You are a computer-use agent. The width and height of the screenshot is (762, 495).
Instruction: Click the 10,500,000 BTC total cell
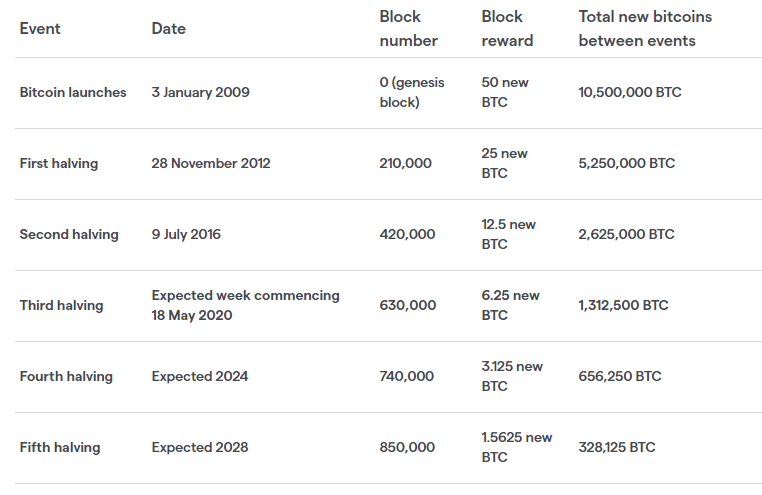pyautogui.click(x=630, y=92)
